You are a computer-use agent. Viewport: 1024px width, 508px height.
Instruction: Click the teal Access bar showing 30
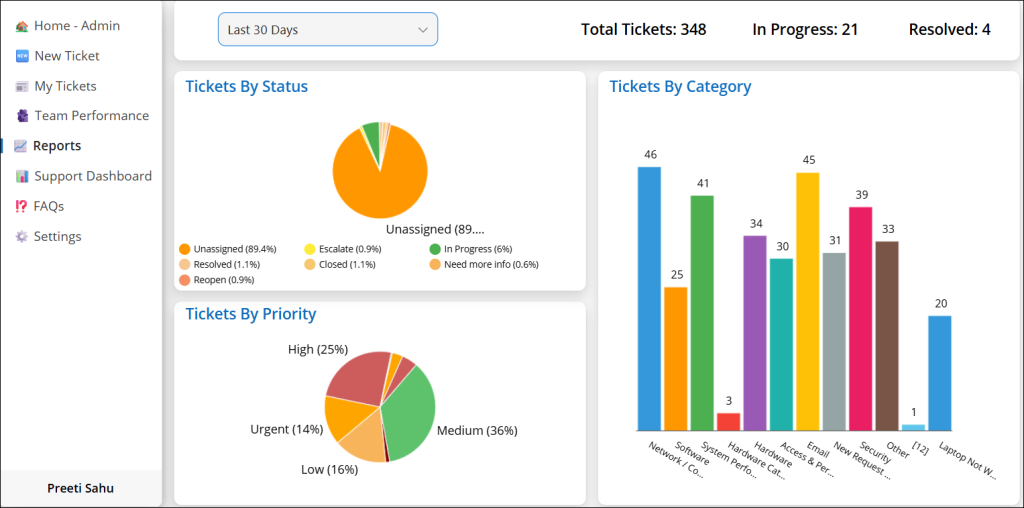(x=781, y=345)
